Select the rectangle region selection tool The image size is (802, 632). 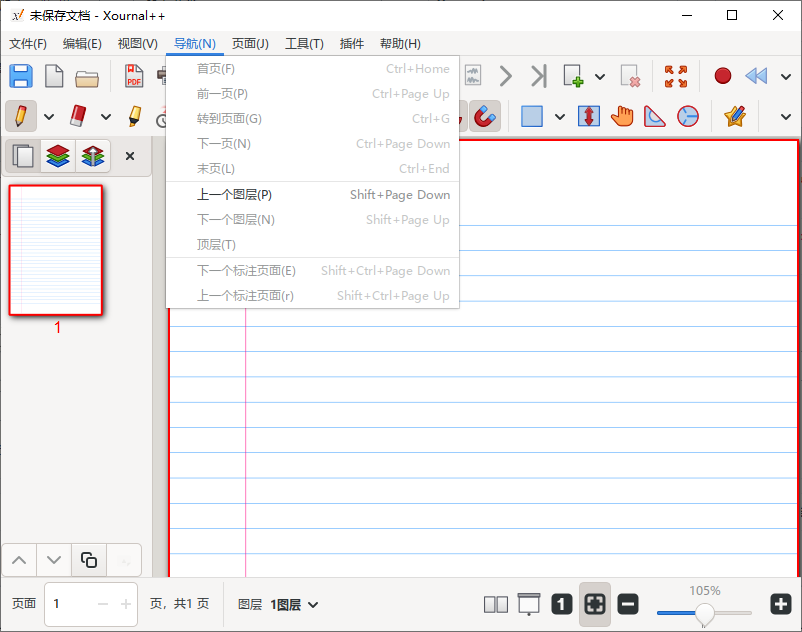(x=532, y=116)
